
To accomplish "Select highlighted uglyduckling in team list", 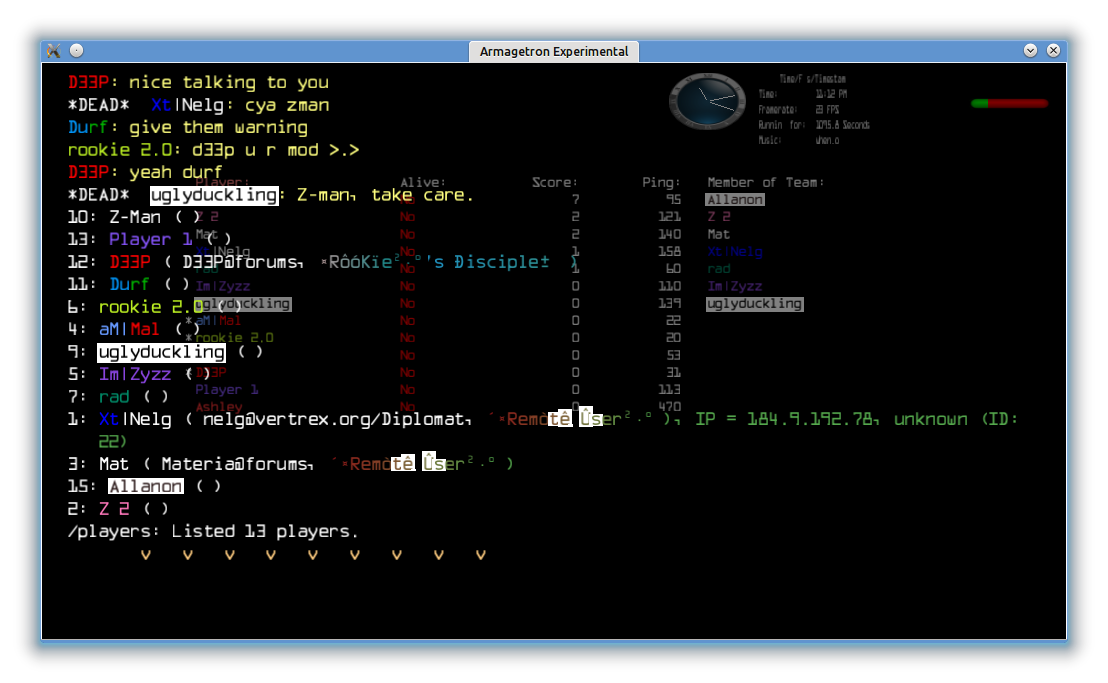I will [x=754, y=304].
